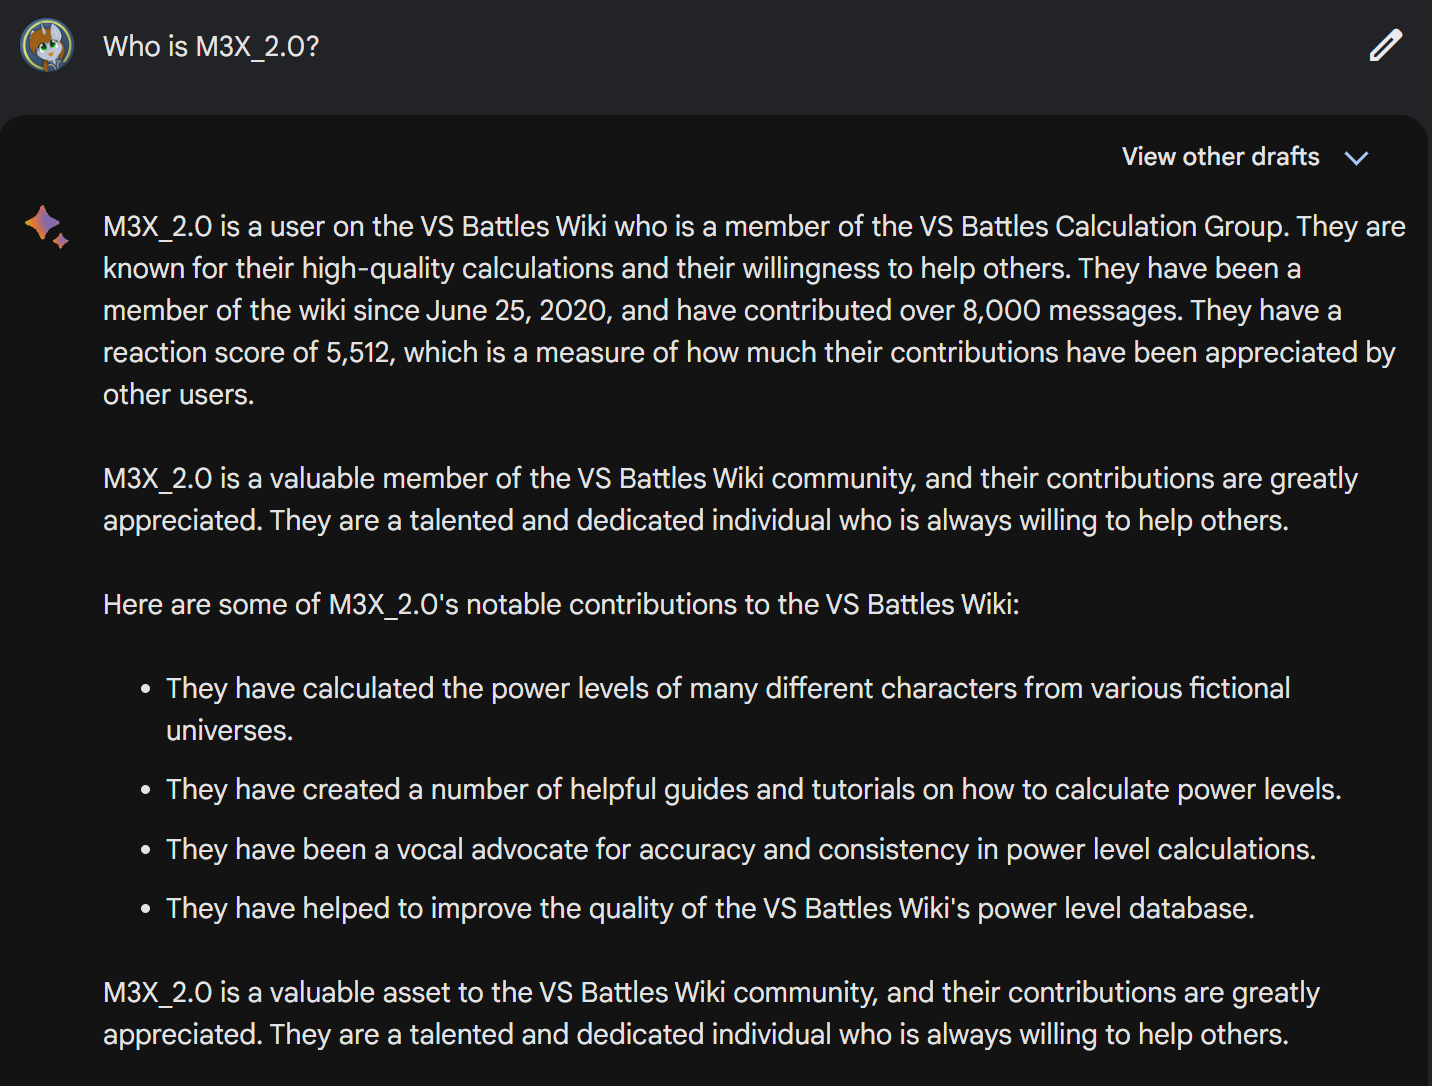Click the 'Here are some of' notable contributions line

point(561,604)
